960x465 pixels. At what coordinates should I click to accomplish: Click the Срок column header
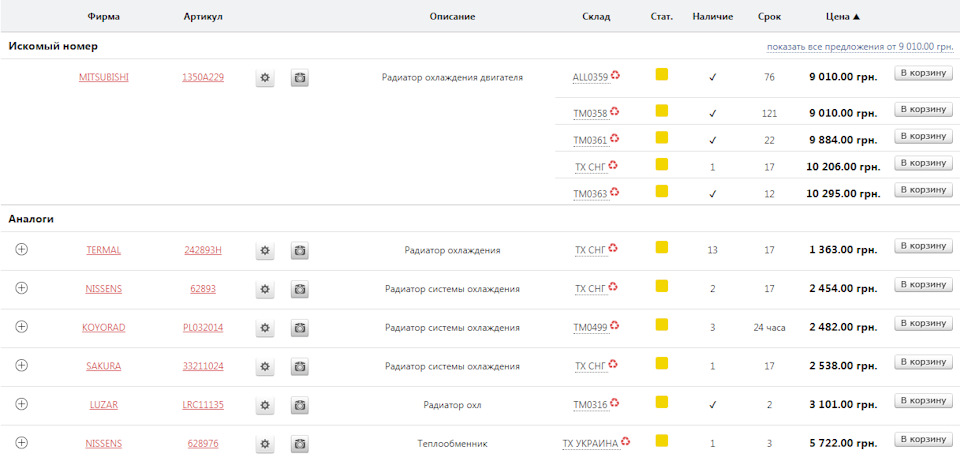pos(770,17)
